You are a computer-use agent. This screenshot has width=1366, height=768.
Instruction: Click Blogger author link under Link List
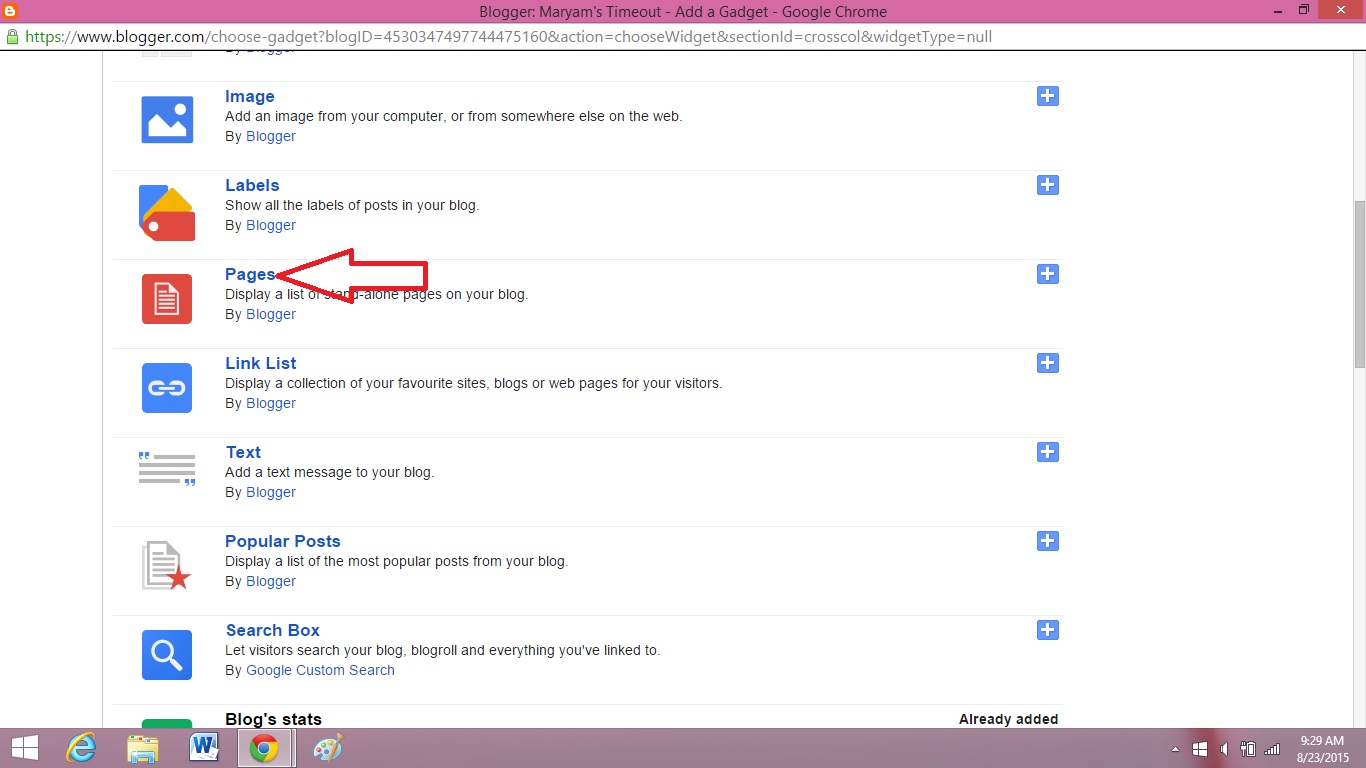[x=271, y=403]
